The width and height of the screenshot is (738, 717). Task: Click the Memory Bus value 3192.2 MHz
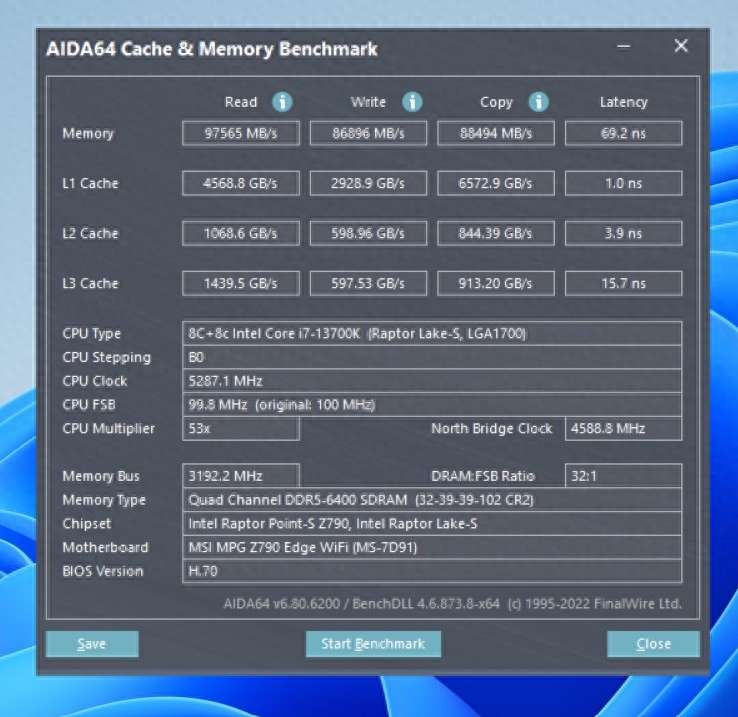[241, 476]
